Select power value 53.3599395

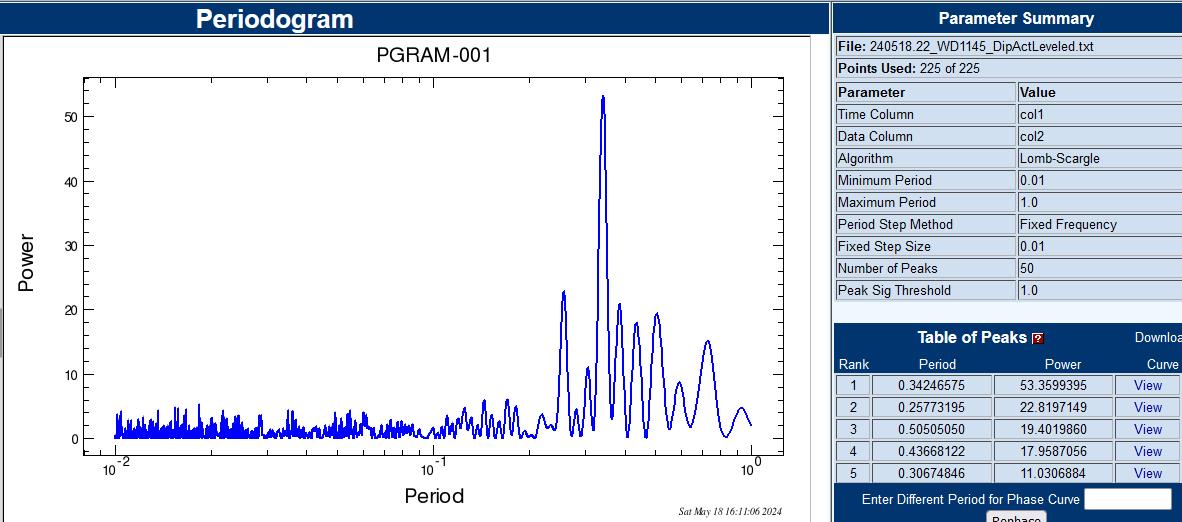tap(1052, 385)
